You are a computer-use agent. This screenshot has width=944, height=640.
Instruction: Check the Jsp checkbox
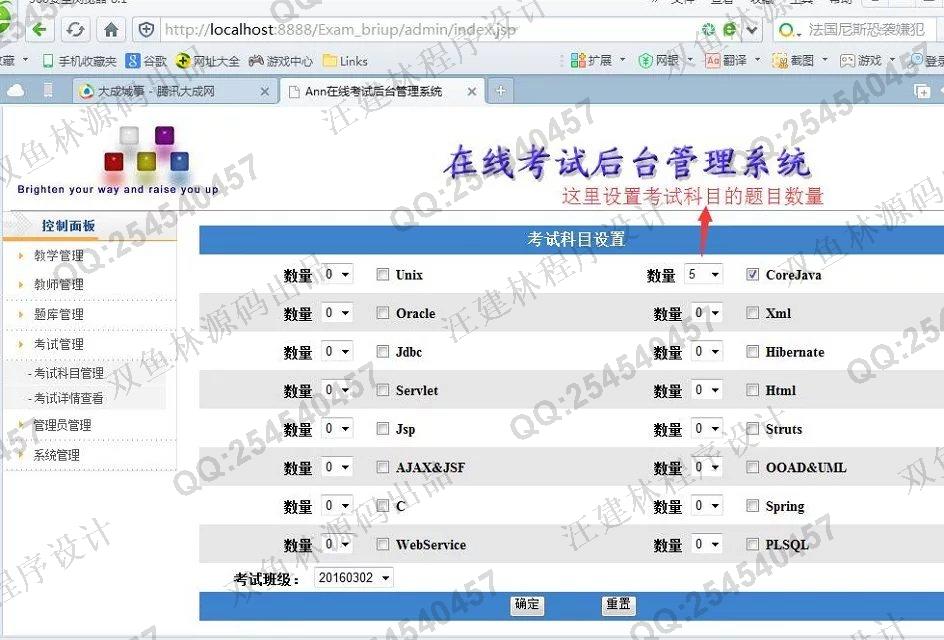click(x=382, y=428)
